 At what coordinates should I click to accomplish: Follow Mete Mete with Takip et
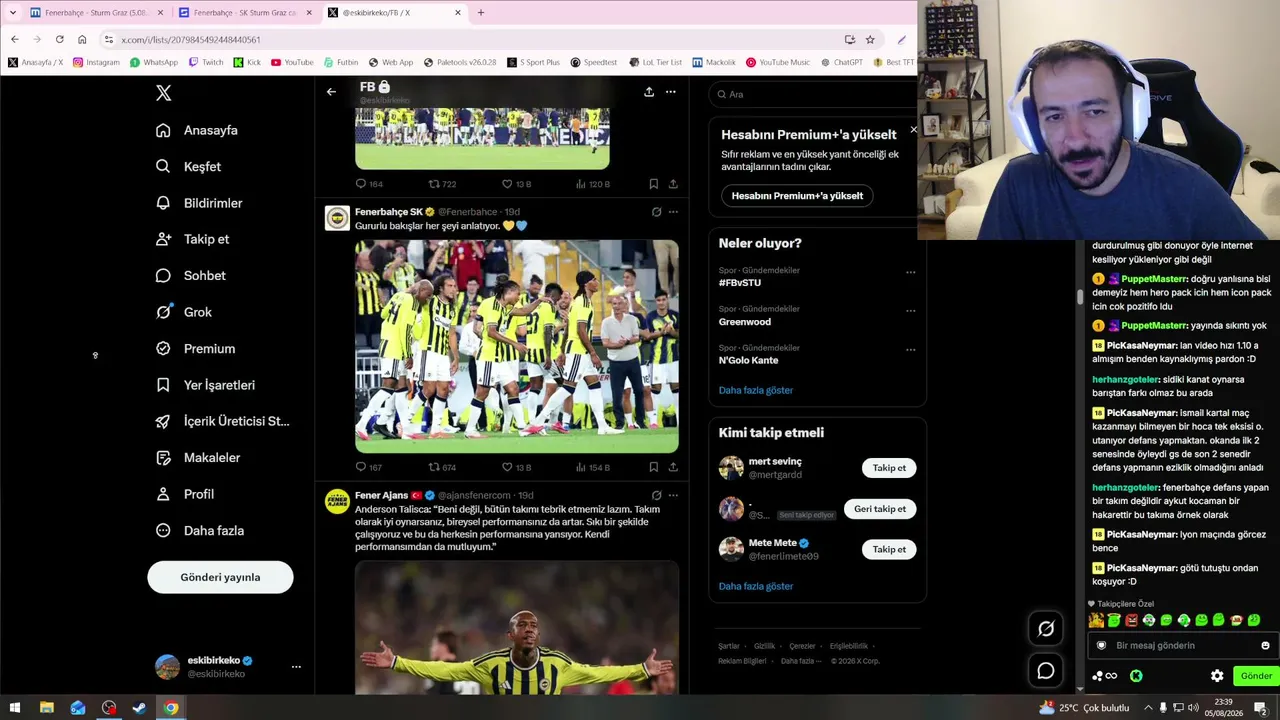(x=889, y=549)
